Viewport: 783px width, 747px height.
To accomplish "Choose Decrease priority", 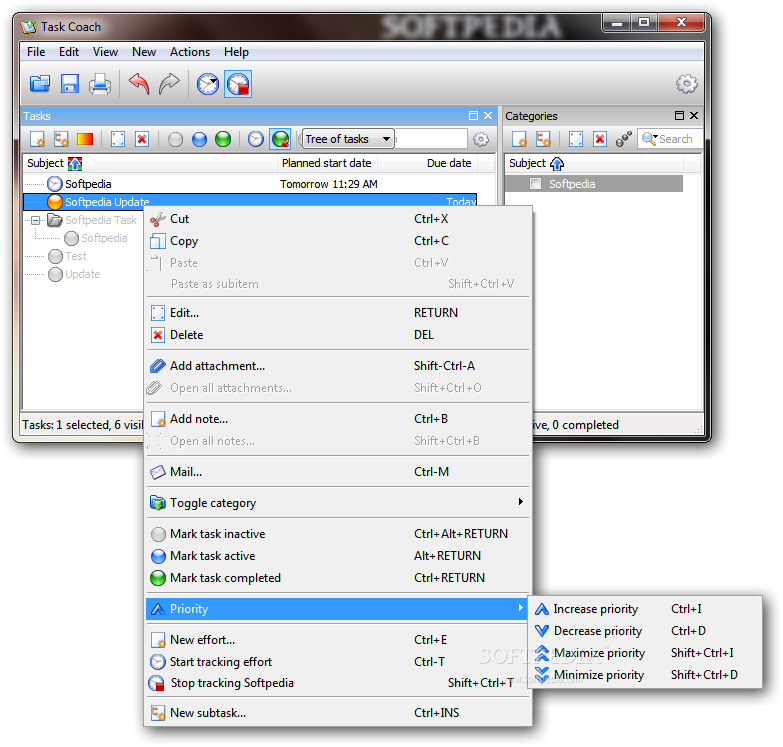I will [x=645, y=631].
